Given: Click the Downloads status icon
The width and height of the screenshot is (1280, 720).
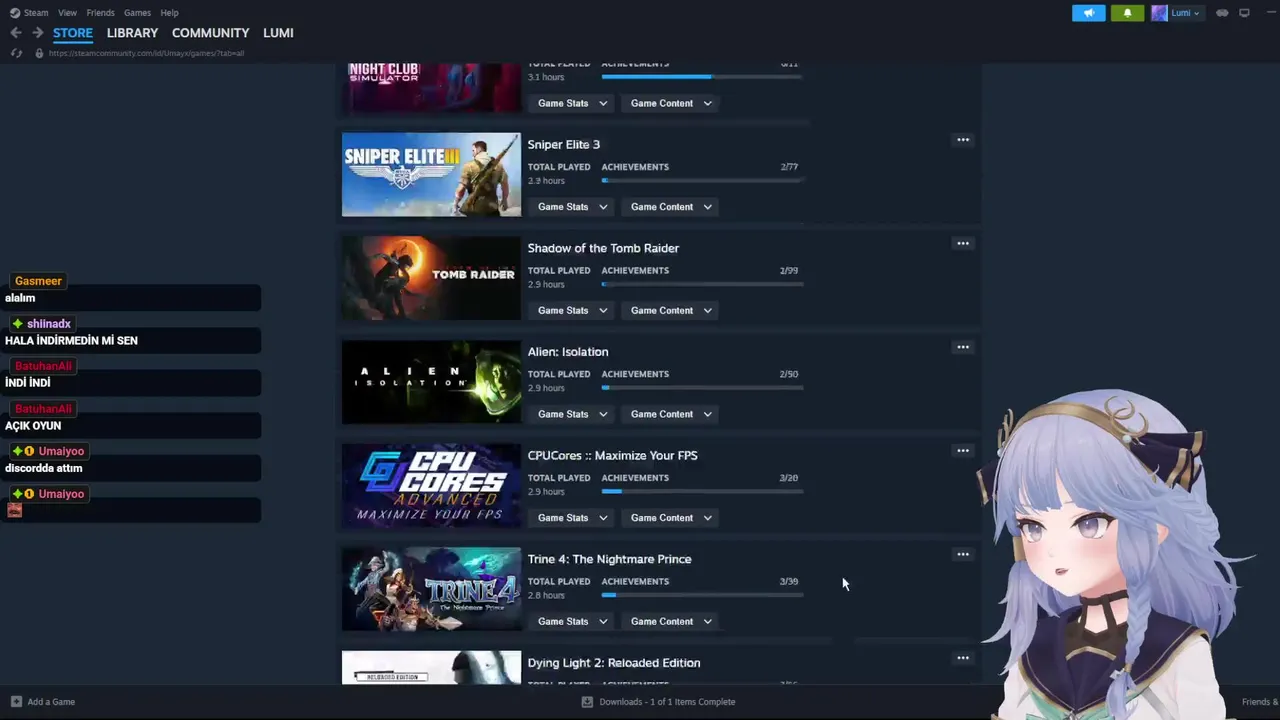Looking at the screenshot, I should [587, 702].
